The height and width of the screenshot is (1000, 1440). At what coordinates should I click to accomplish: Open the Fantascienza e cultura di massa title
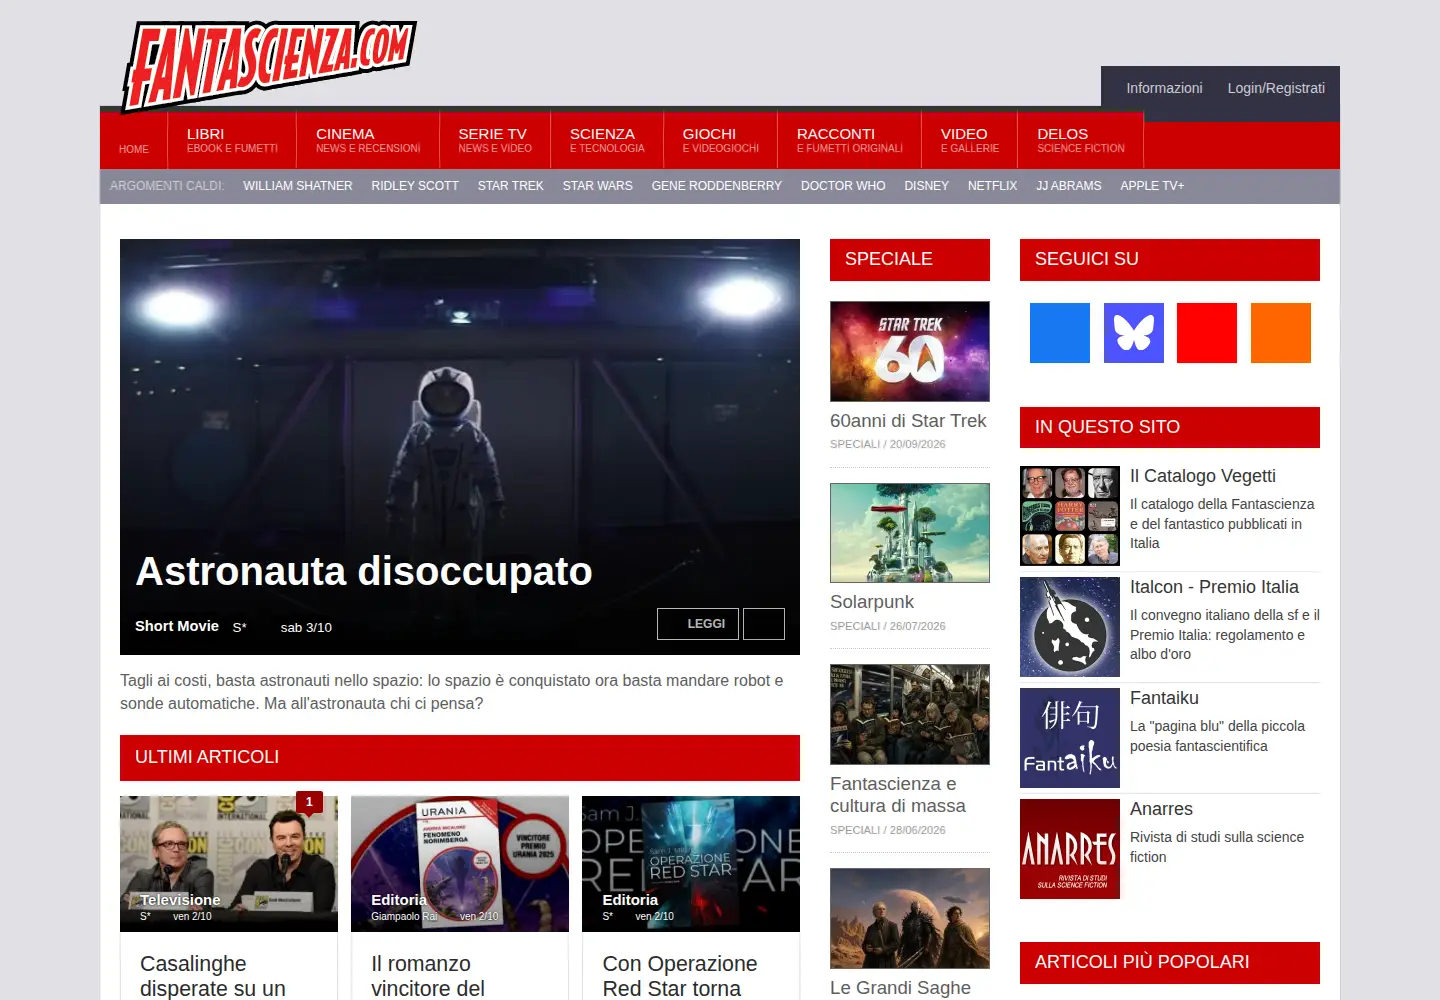(x=898, y=795)
